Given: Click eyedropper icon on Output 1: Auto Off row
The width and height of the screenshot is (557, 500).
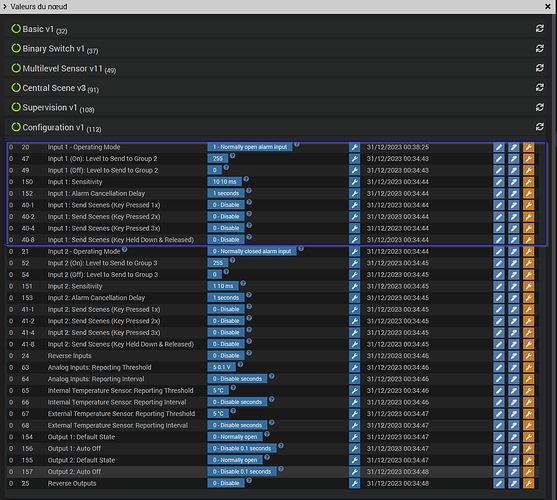Looking at the screenshot, I should (x=513, y=449).
